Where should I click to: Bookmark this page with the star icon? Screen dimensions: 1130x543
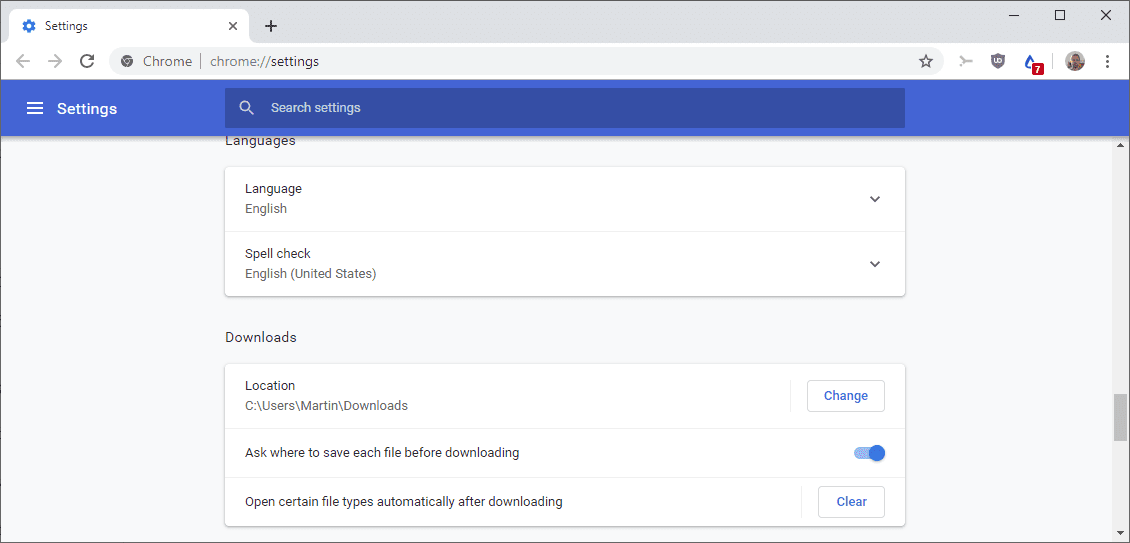[x=926, y=61]
